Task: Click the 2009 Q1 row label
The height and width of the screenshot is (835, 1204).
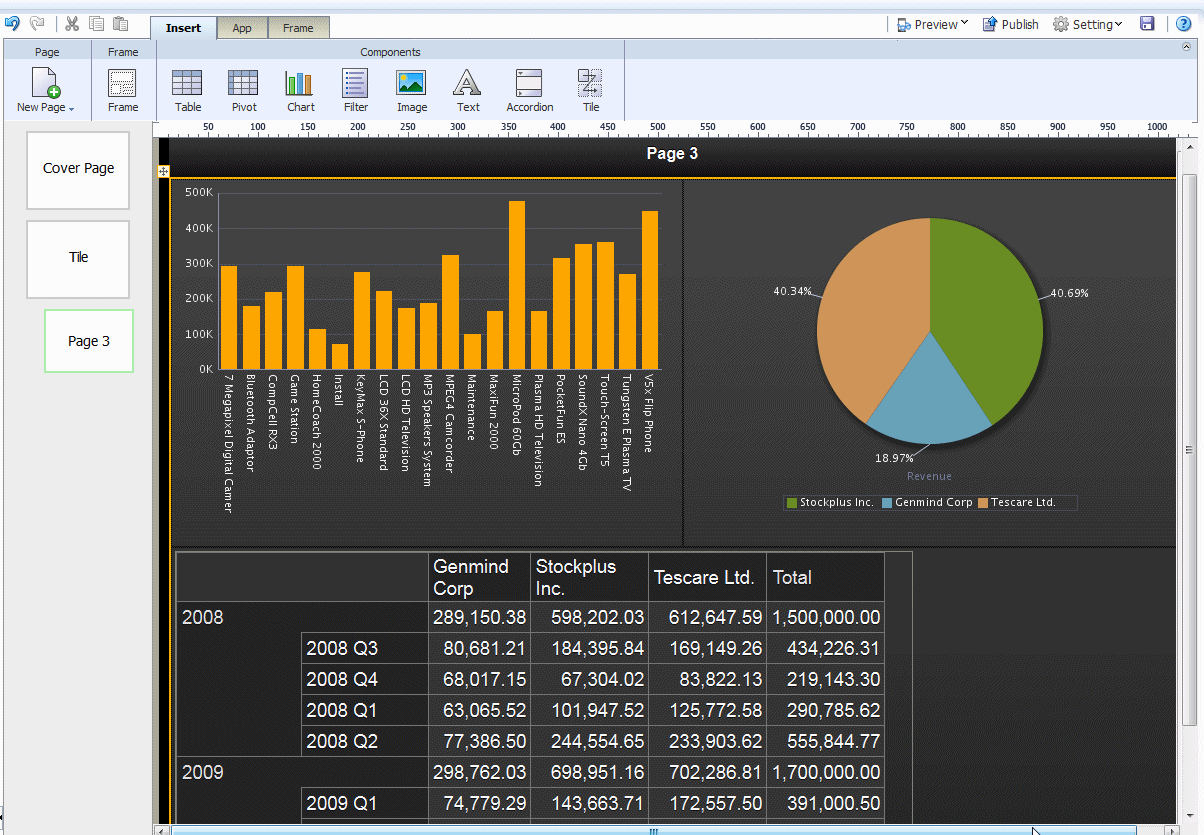Action: point(364,803)
